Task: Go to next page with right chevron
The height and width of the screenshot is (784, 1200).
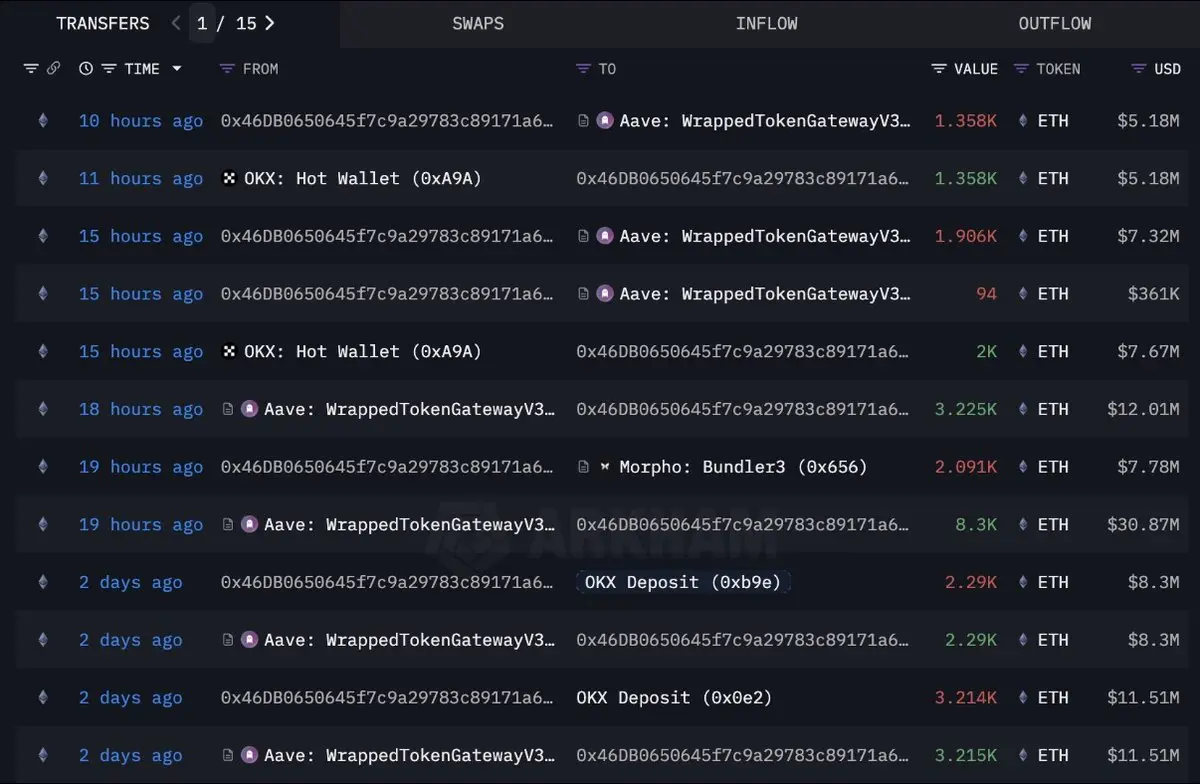Action: coord(270,23)
